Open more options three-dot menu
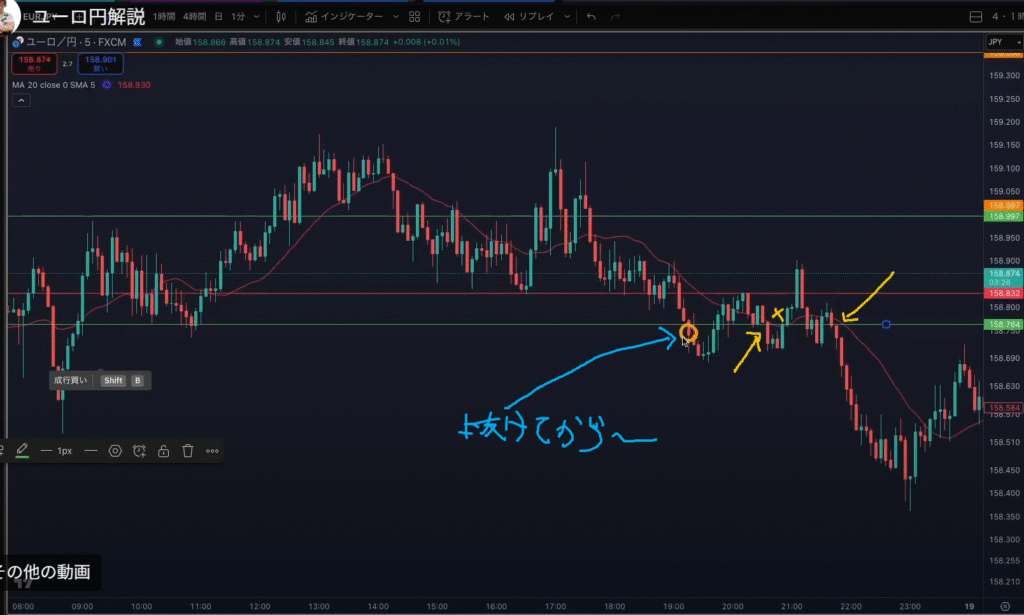This screenshot has width=1024, height=615. [212, 451]
